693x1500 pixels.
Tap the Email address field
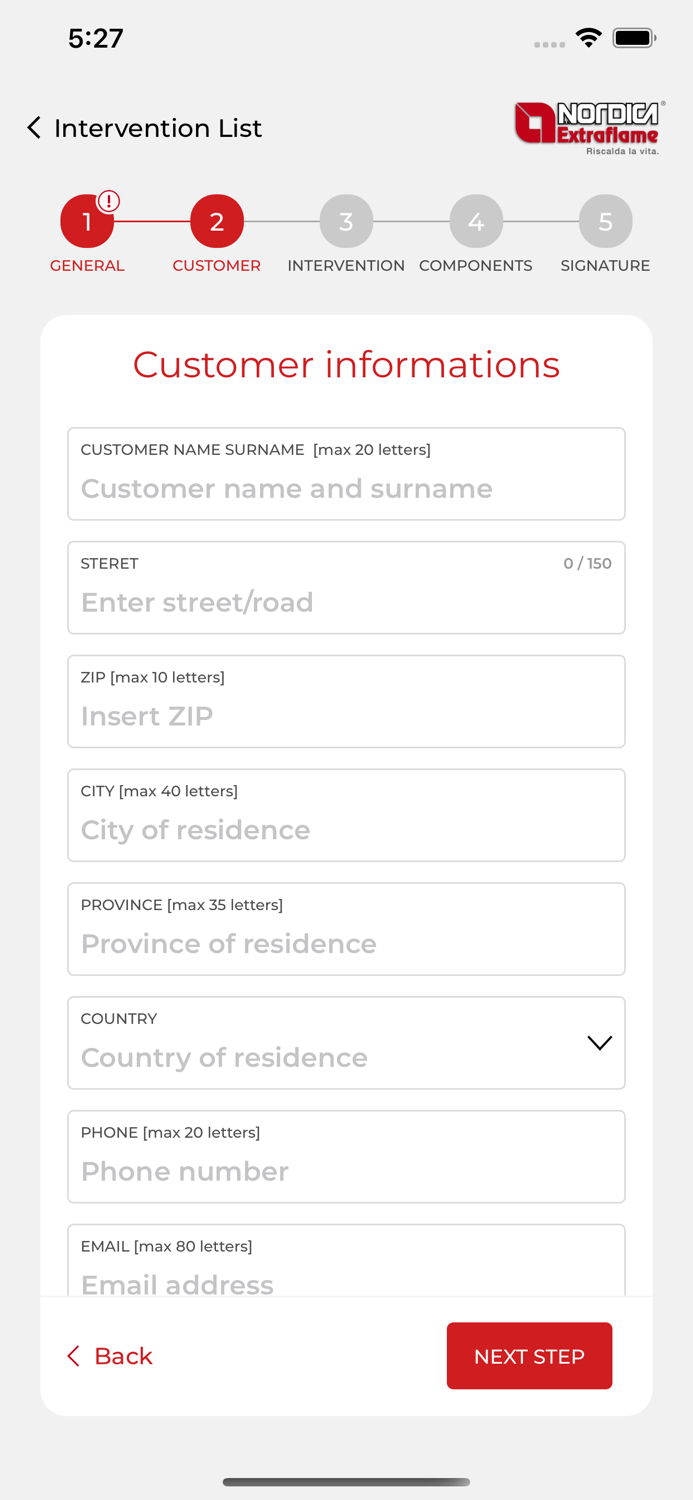(346, 1280)
